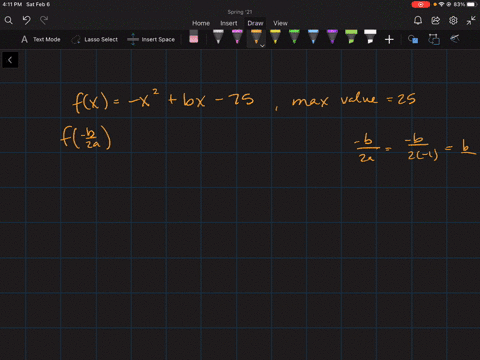
Task: Open the Home tab
Action: click(201, 23)
